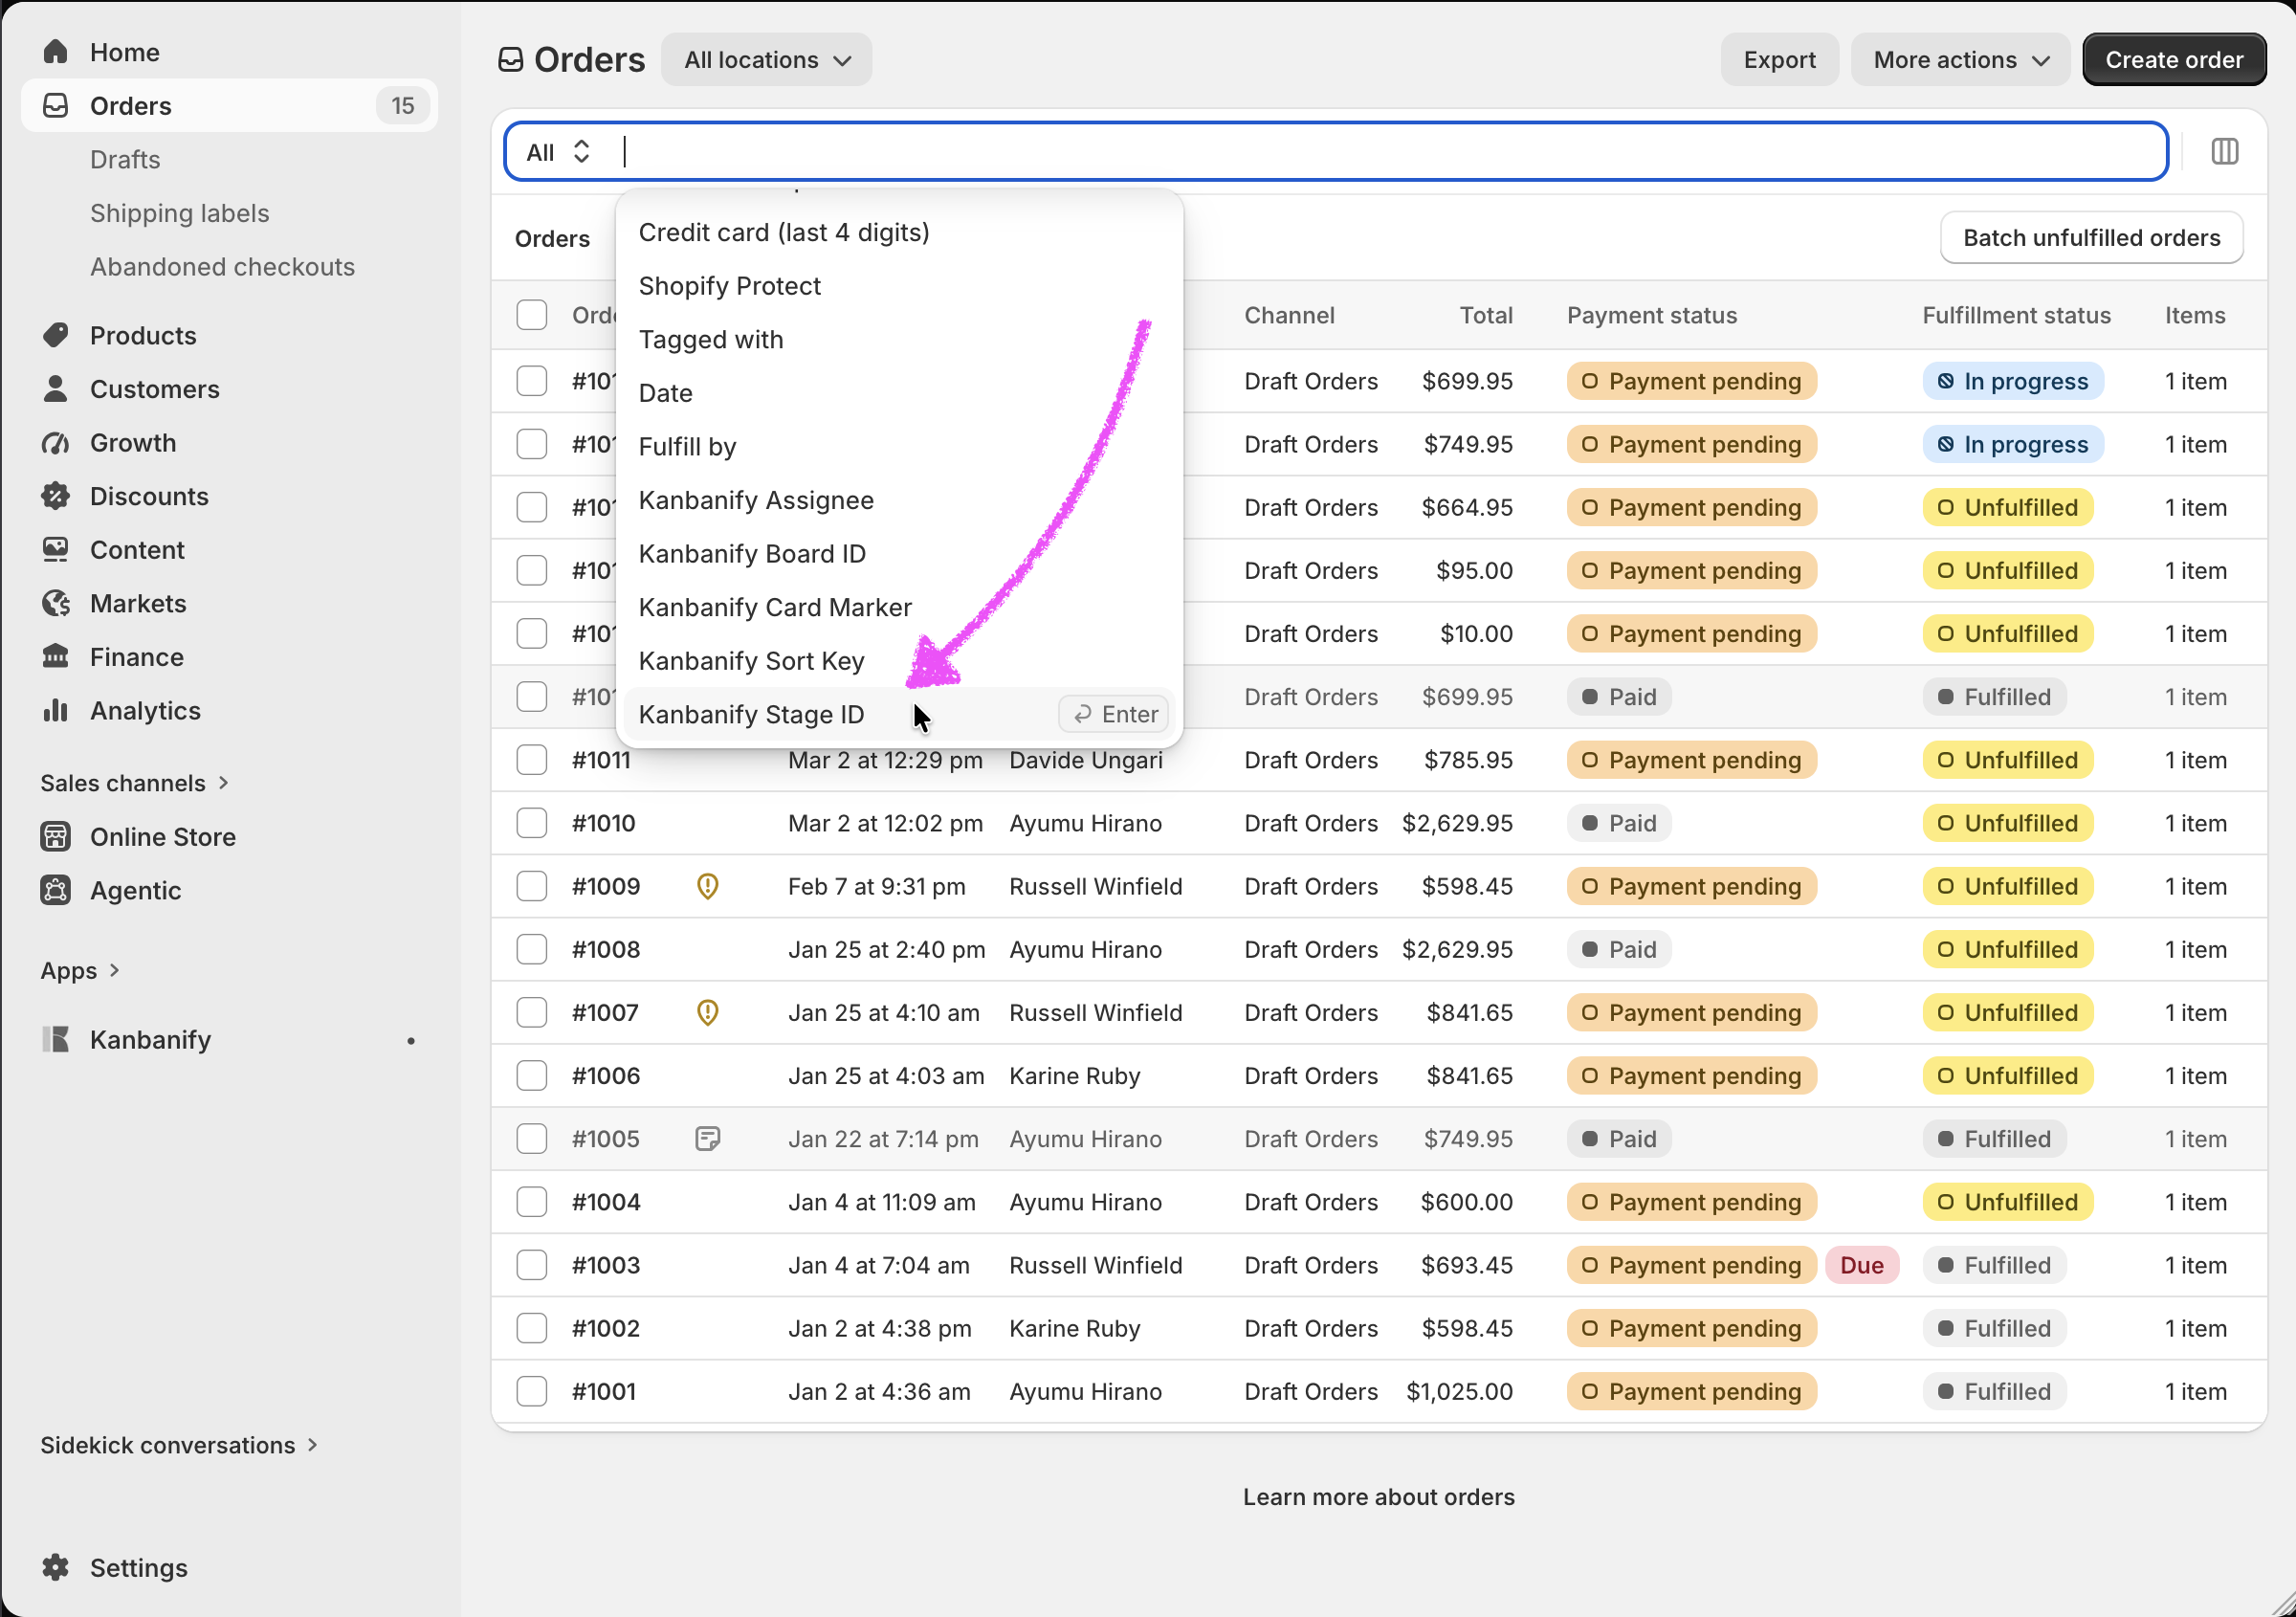The image size is (2296, 1617).
Task: Open the Shipping labels sidebar link
Action: tap(180, 213)
